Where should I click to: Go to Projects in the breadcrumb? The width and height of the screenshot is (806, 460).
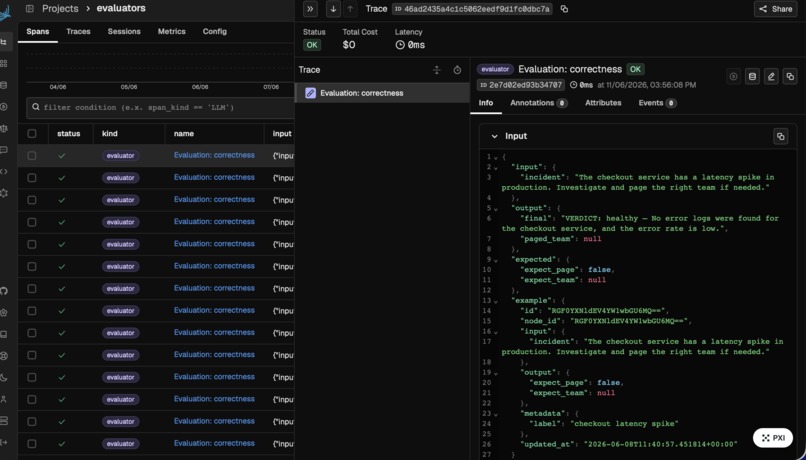click(60, 9)
